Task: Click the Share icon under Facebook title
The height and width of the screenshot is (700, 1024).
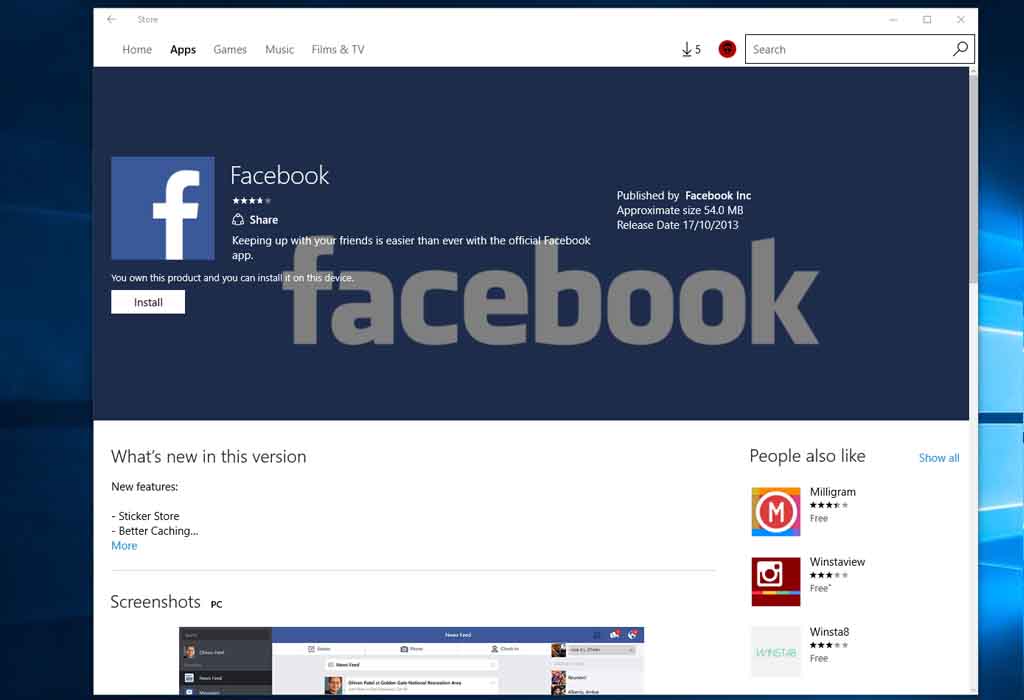Action: [239, 220]
